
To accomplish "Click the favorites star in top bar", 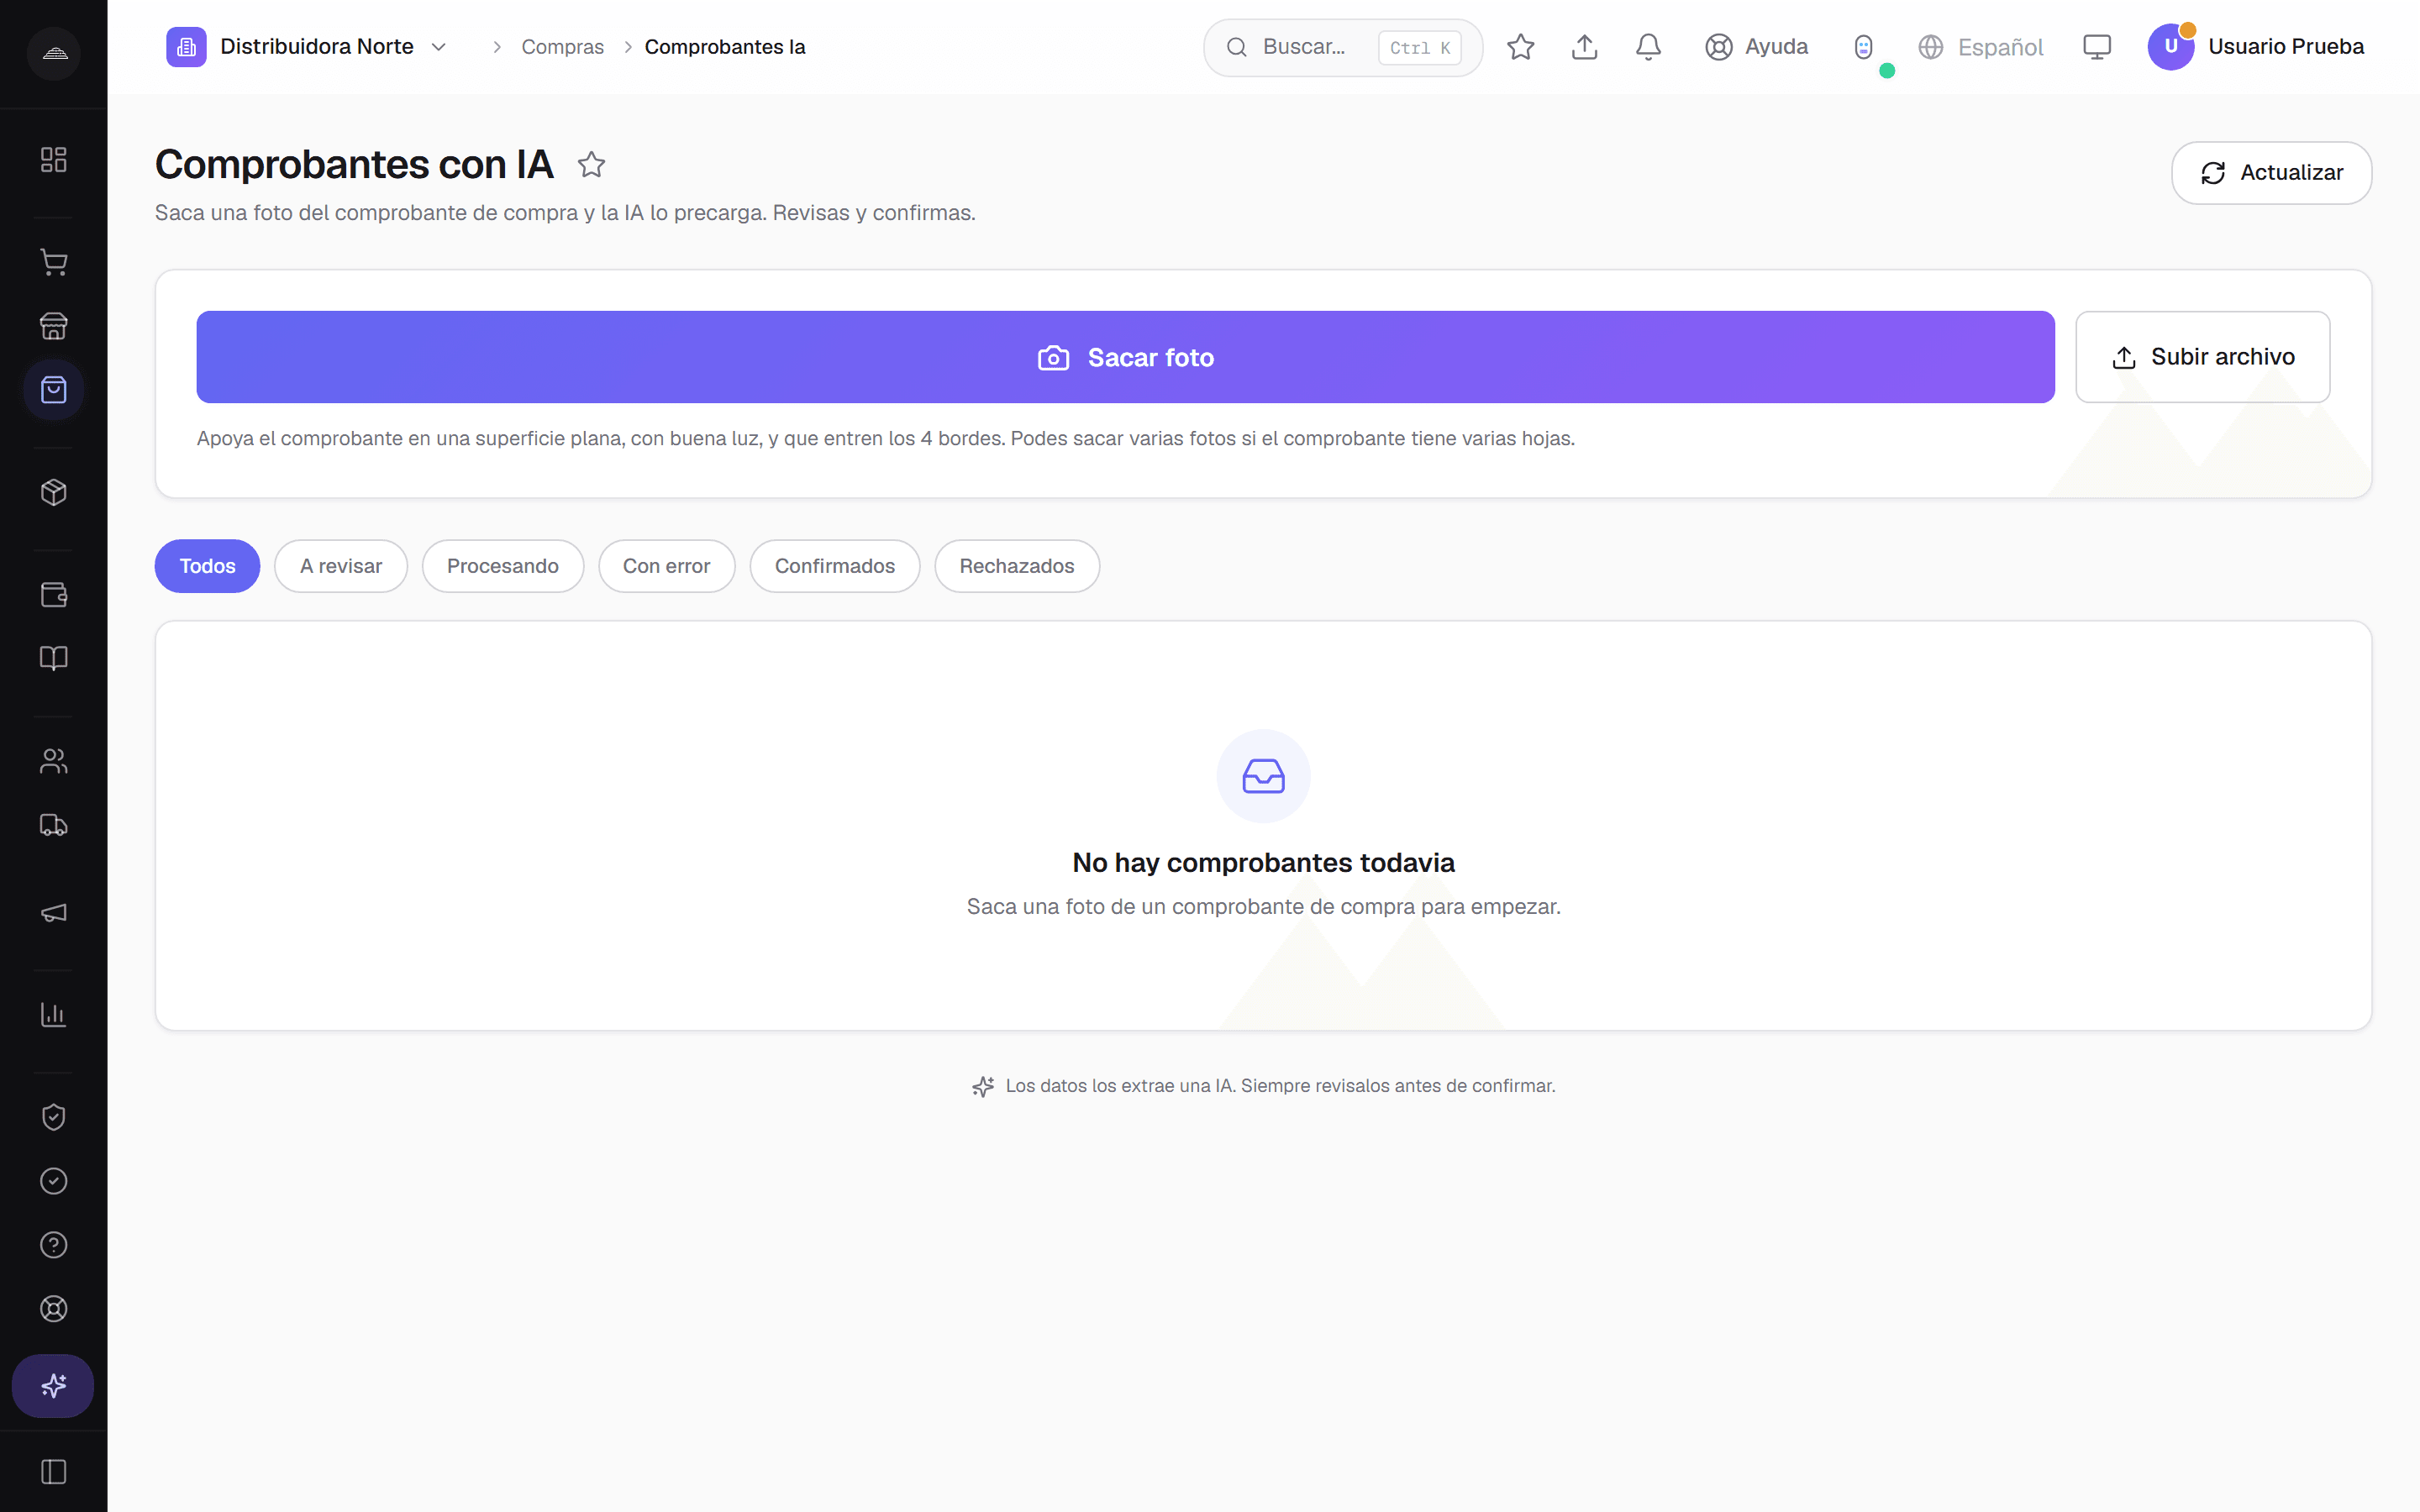I will 1520,47.
